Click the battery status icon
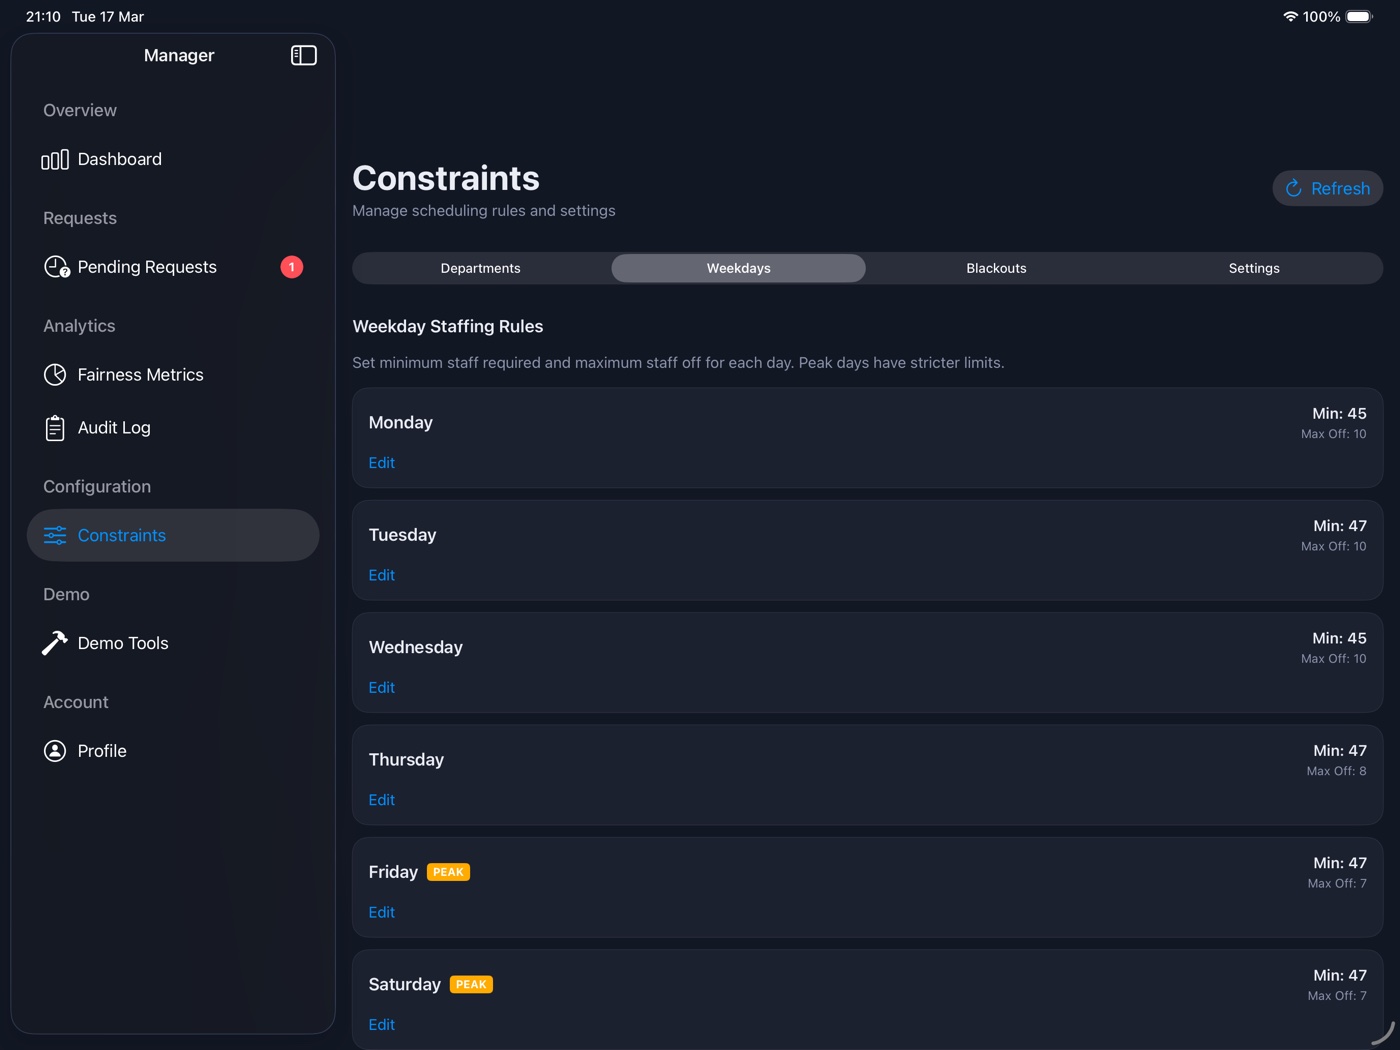This screenshot has width=1400, height=1050. (1360, 16)
